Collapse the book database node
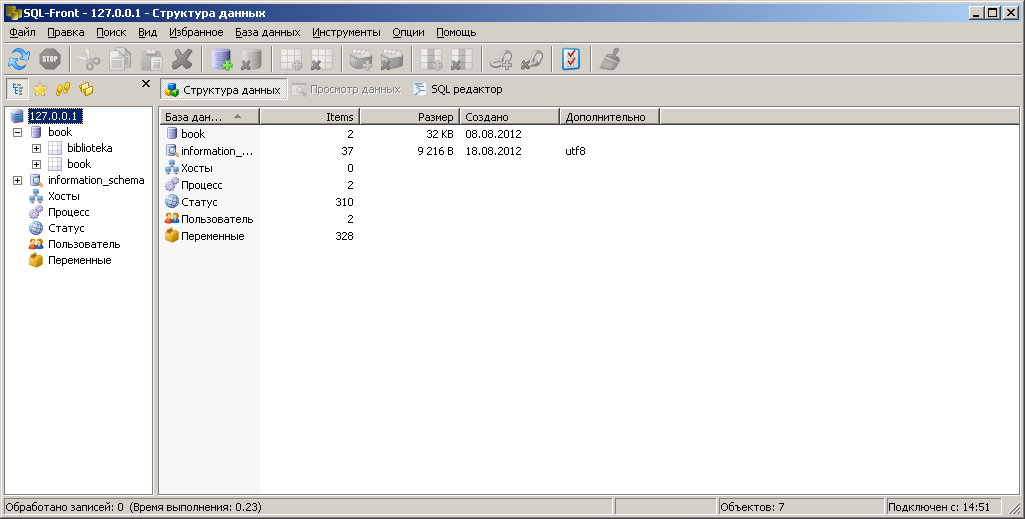This screenshot has width=1025, height=519. point(18,132)
